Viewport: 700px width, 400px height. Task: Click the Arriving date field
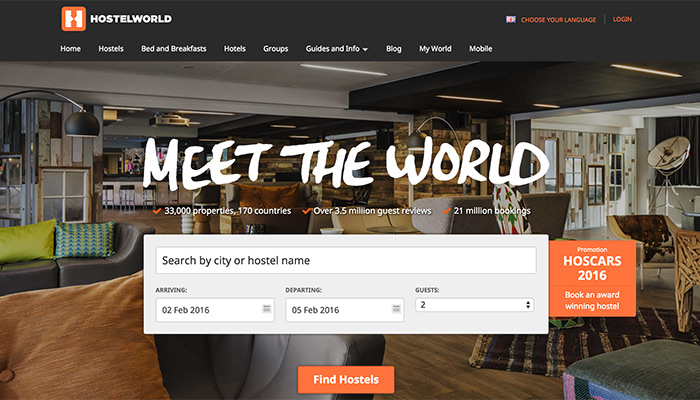click(215, 310)
